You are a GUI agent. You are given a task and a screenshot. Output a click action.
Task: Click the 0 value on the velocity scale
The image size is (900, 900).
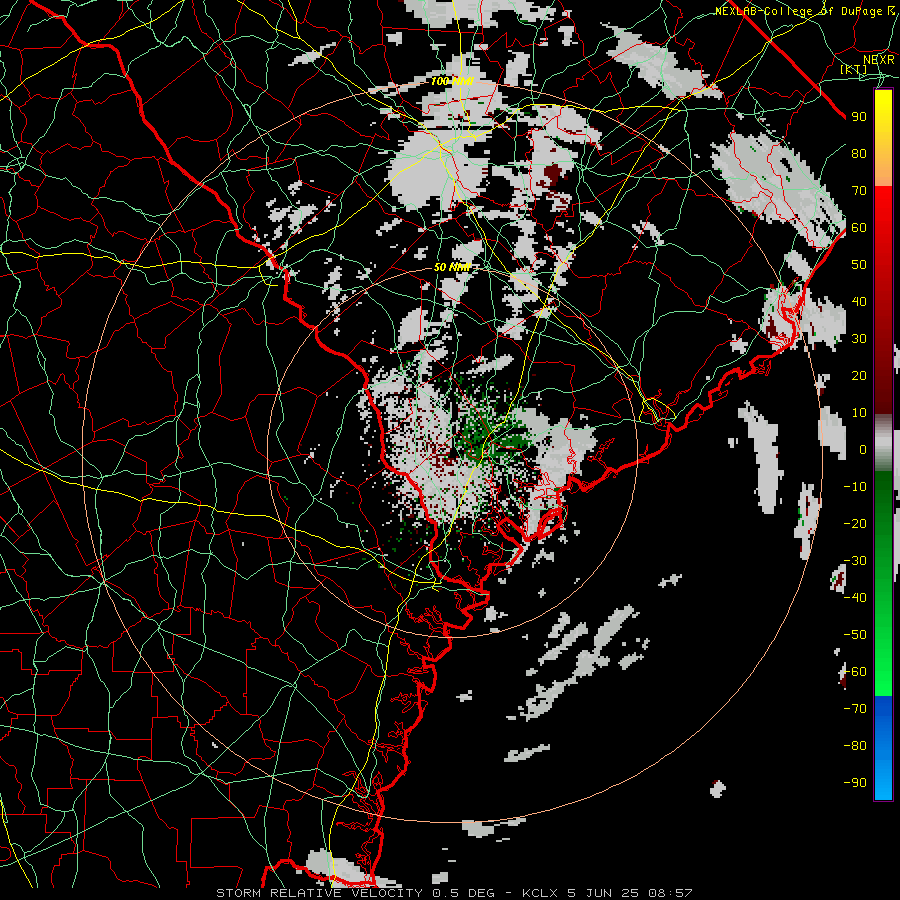pyautogui.click(x=863, y=449)
